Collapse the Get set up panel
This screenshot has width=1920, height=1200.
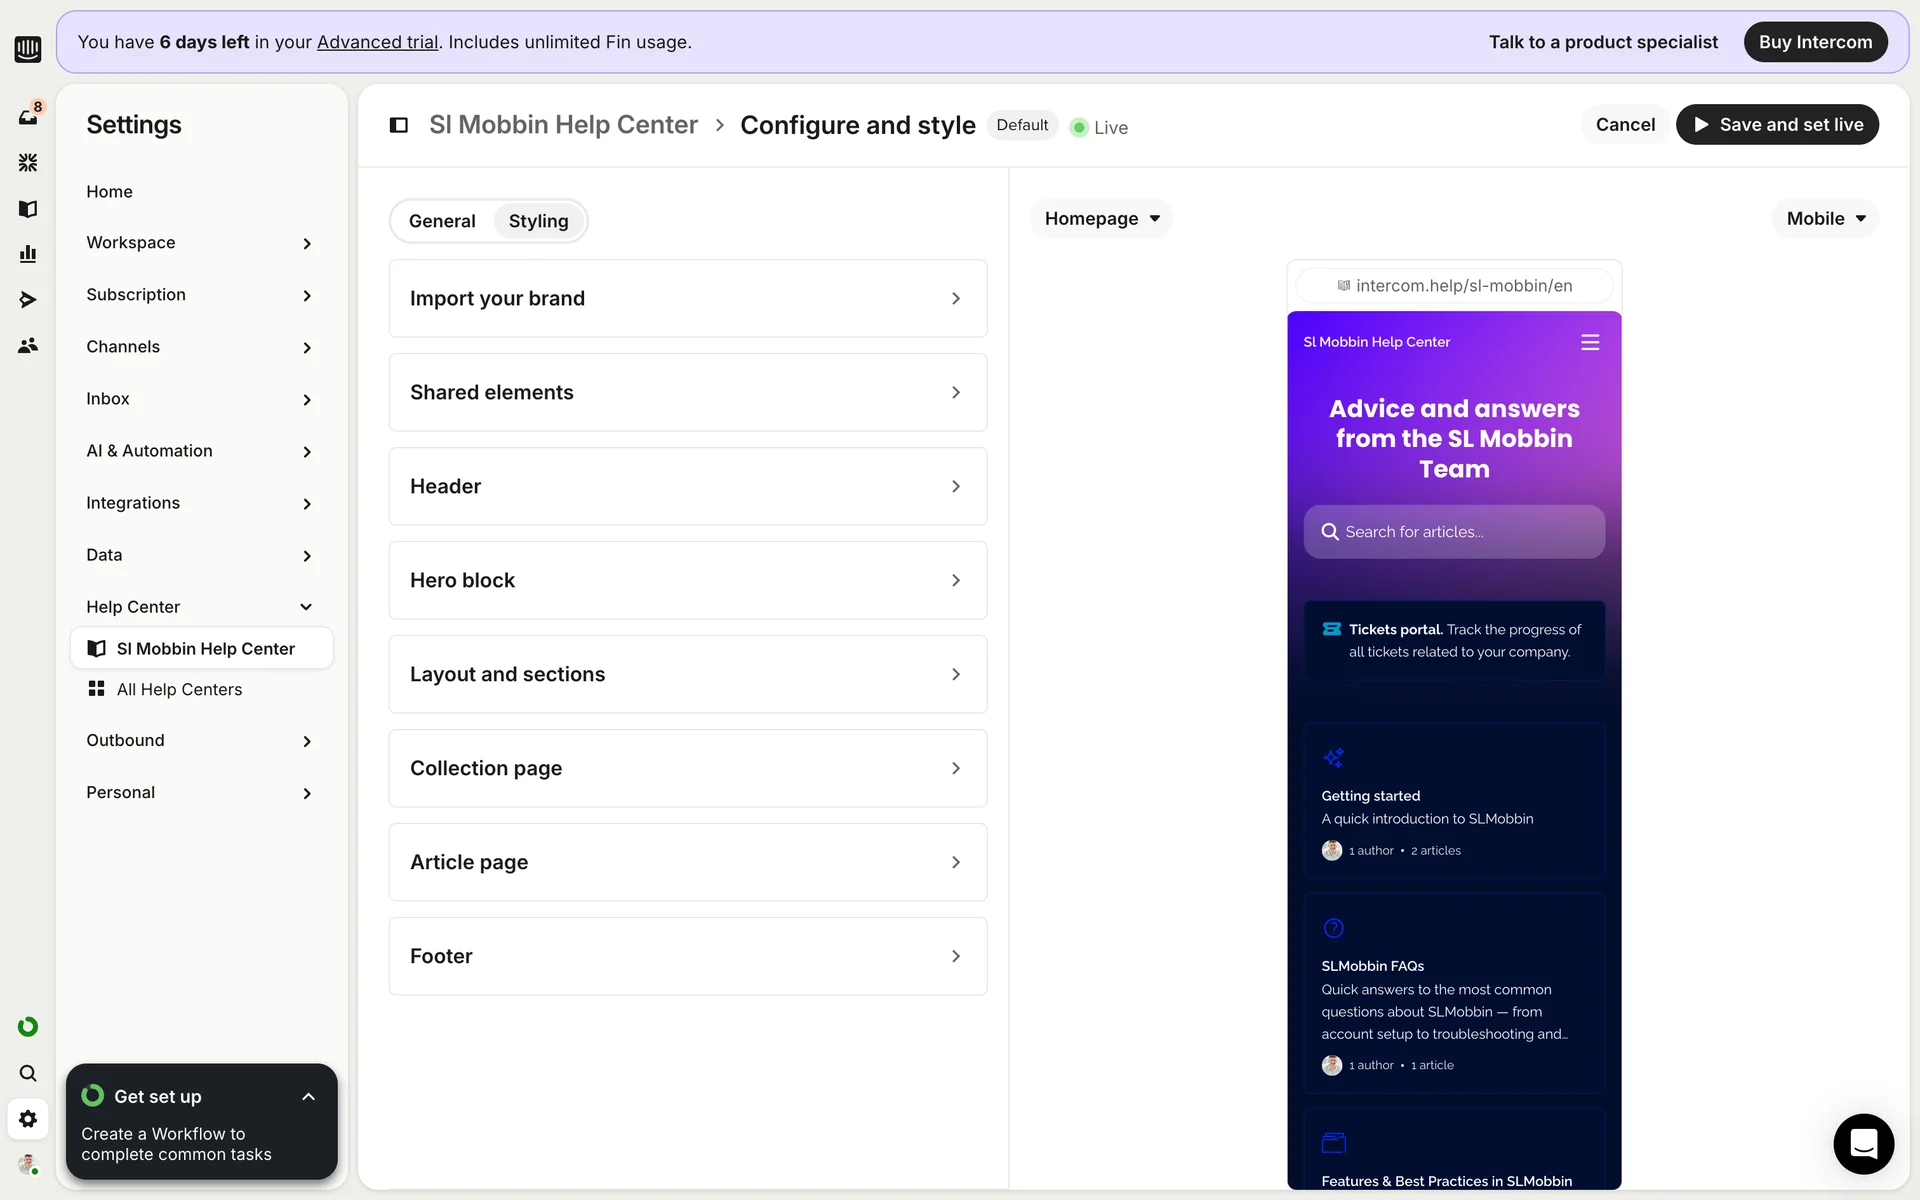[308, 1097]
